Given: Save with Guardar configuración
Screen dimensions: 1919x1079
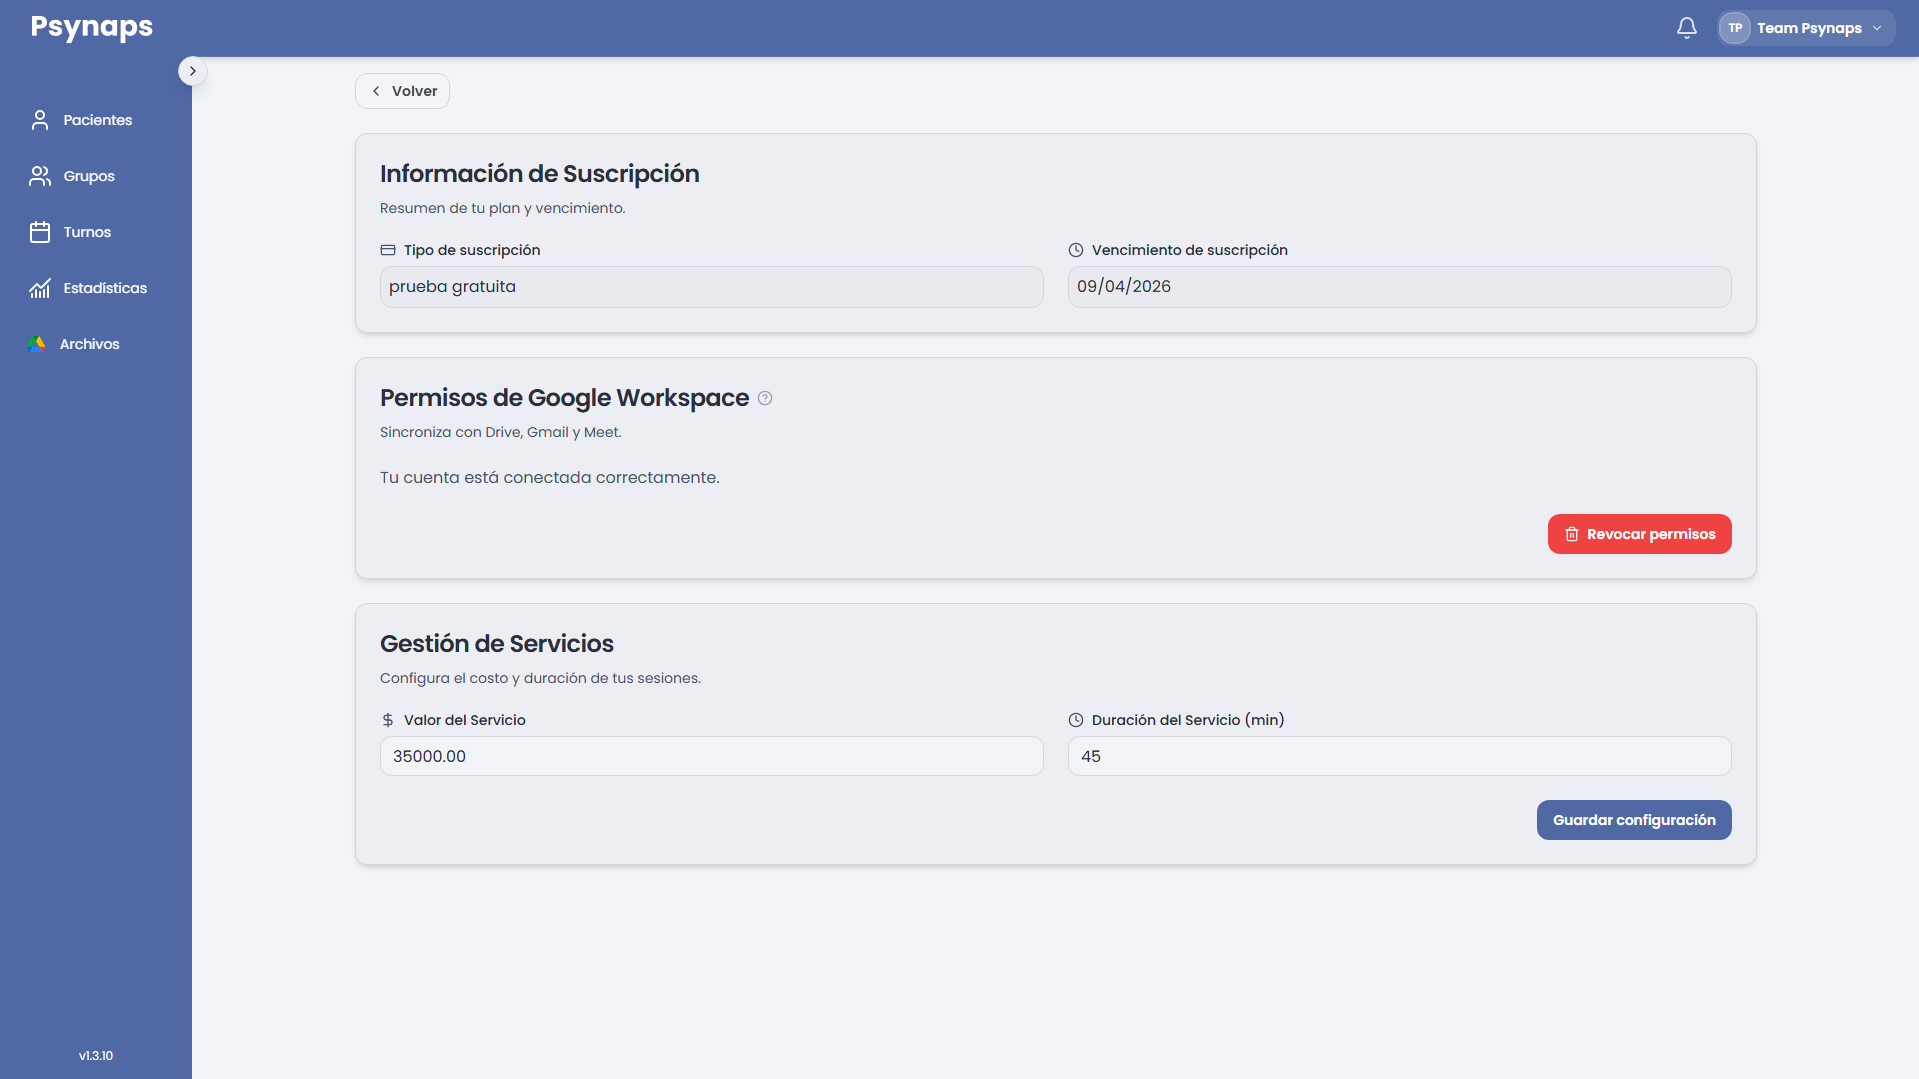Looking at the screenshot, I should click(x=1634, y=820).
